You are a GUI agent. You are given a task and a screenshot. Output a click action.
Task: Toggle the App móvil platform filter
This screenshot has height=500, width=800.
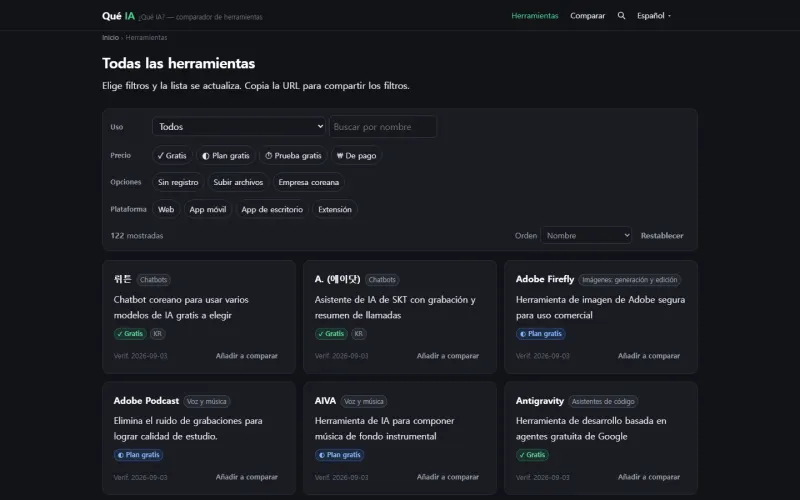click(208, 209)
